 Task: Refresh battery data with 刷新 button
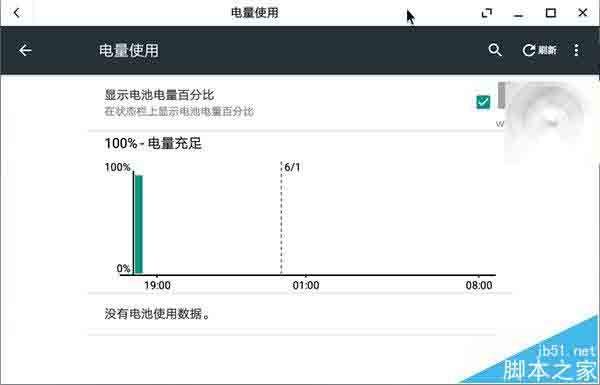[539, 50]
